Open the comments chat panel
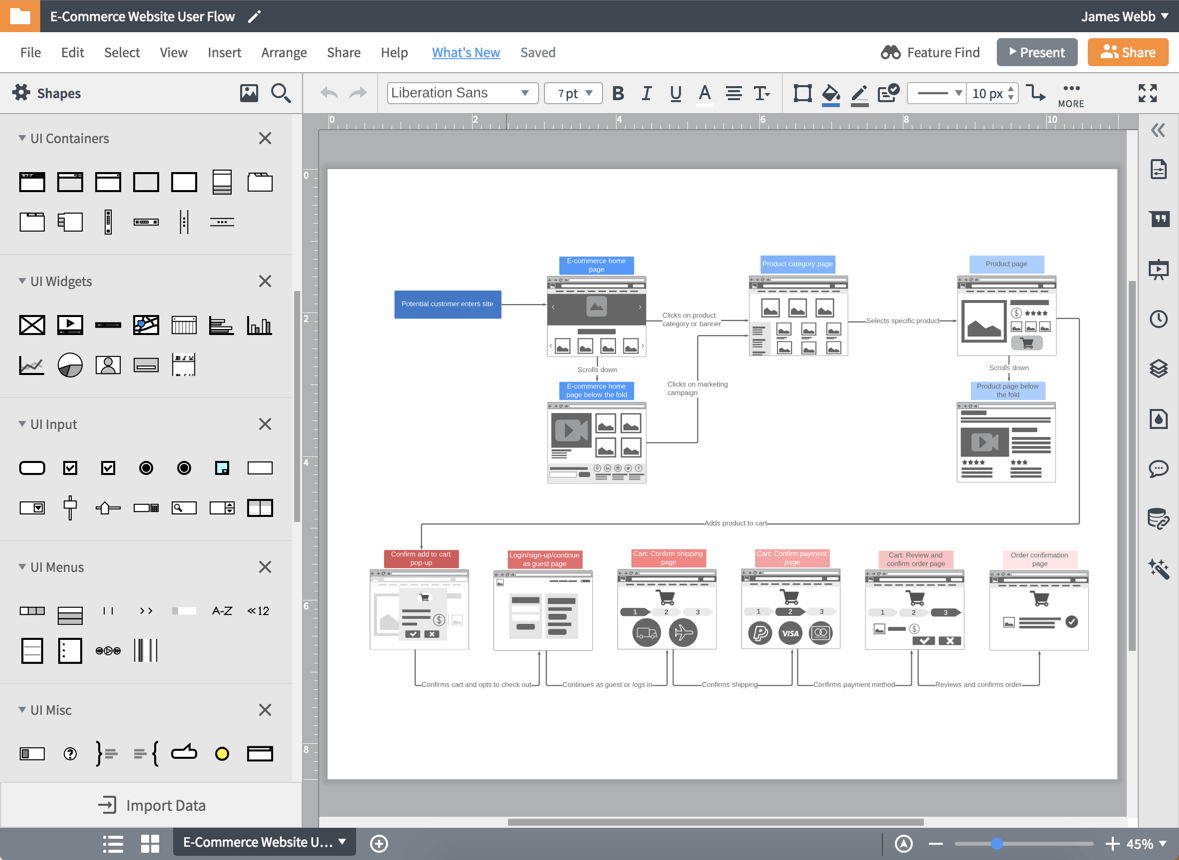 tap(1157, 468)
